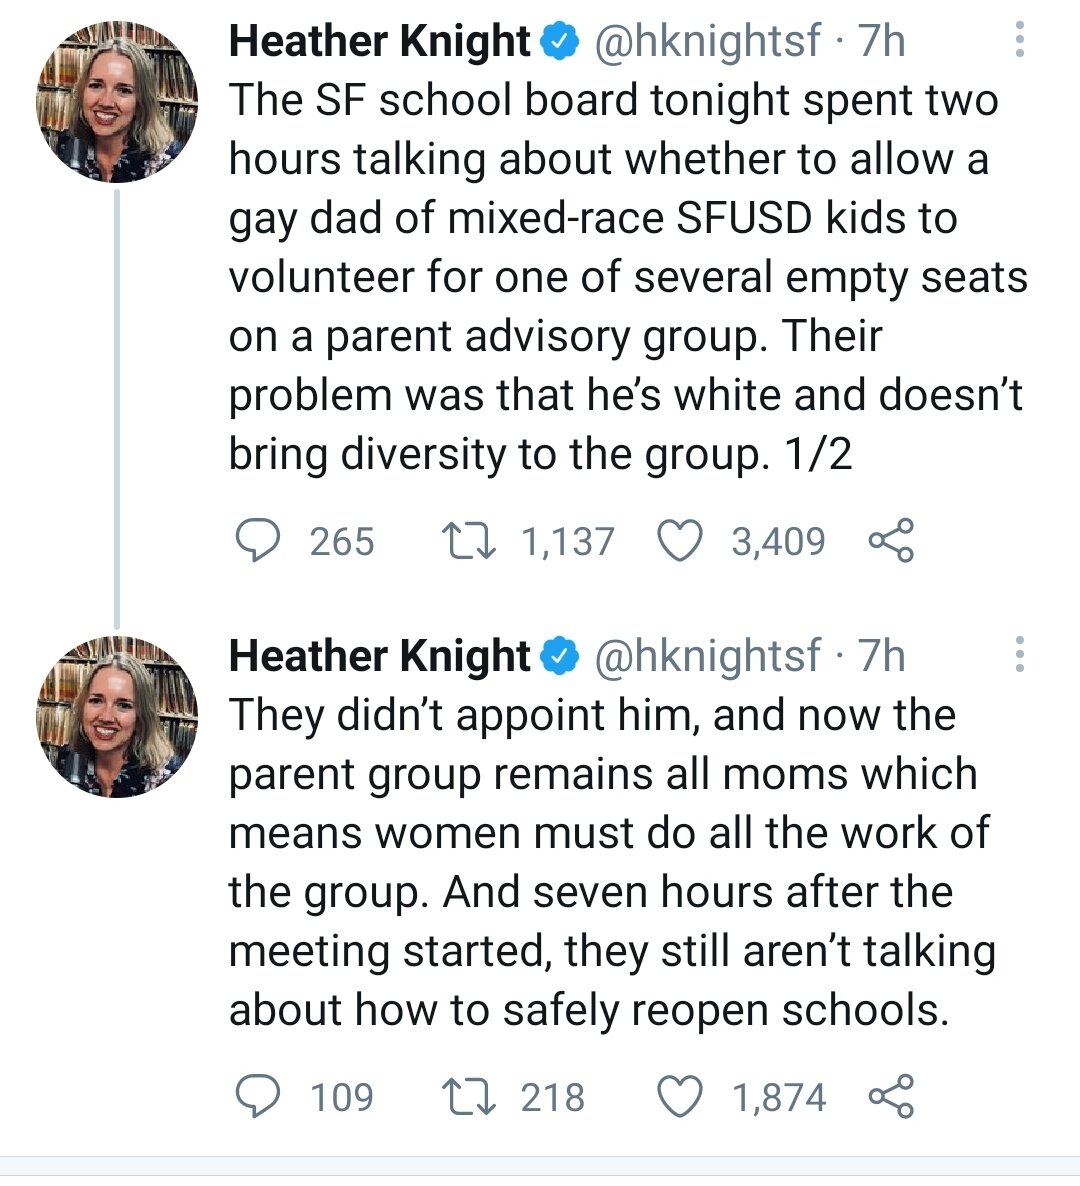Viewport: 1080px width, 1186px height.
Task: Like the second tweet with 1,874 likes
Action: [679, 1096]
